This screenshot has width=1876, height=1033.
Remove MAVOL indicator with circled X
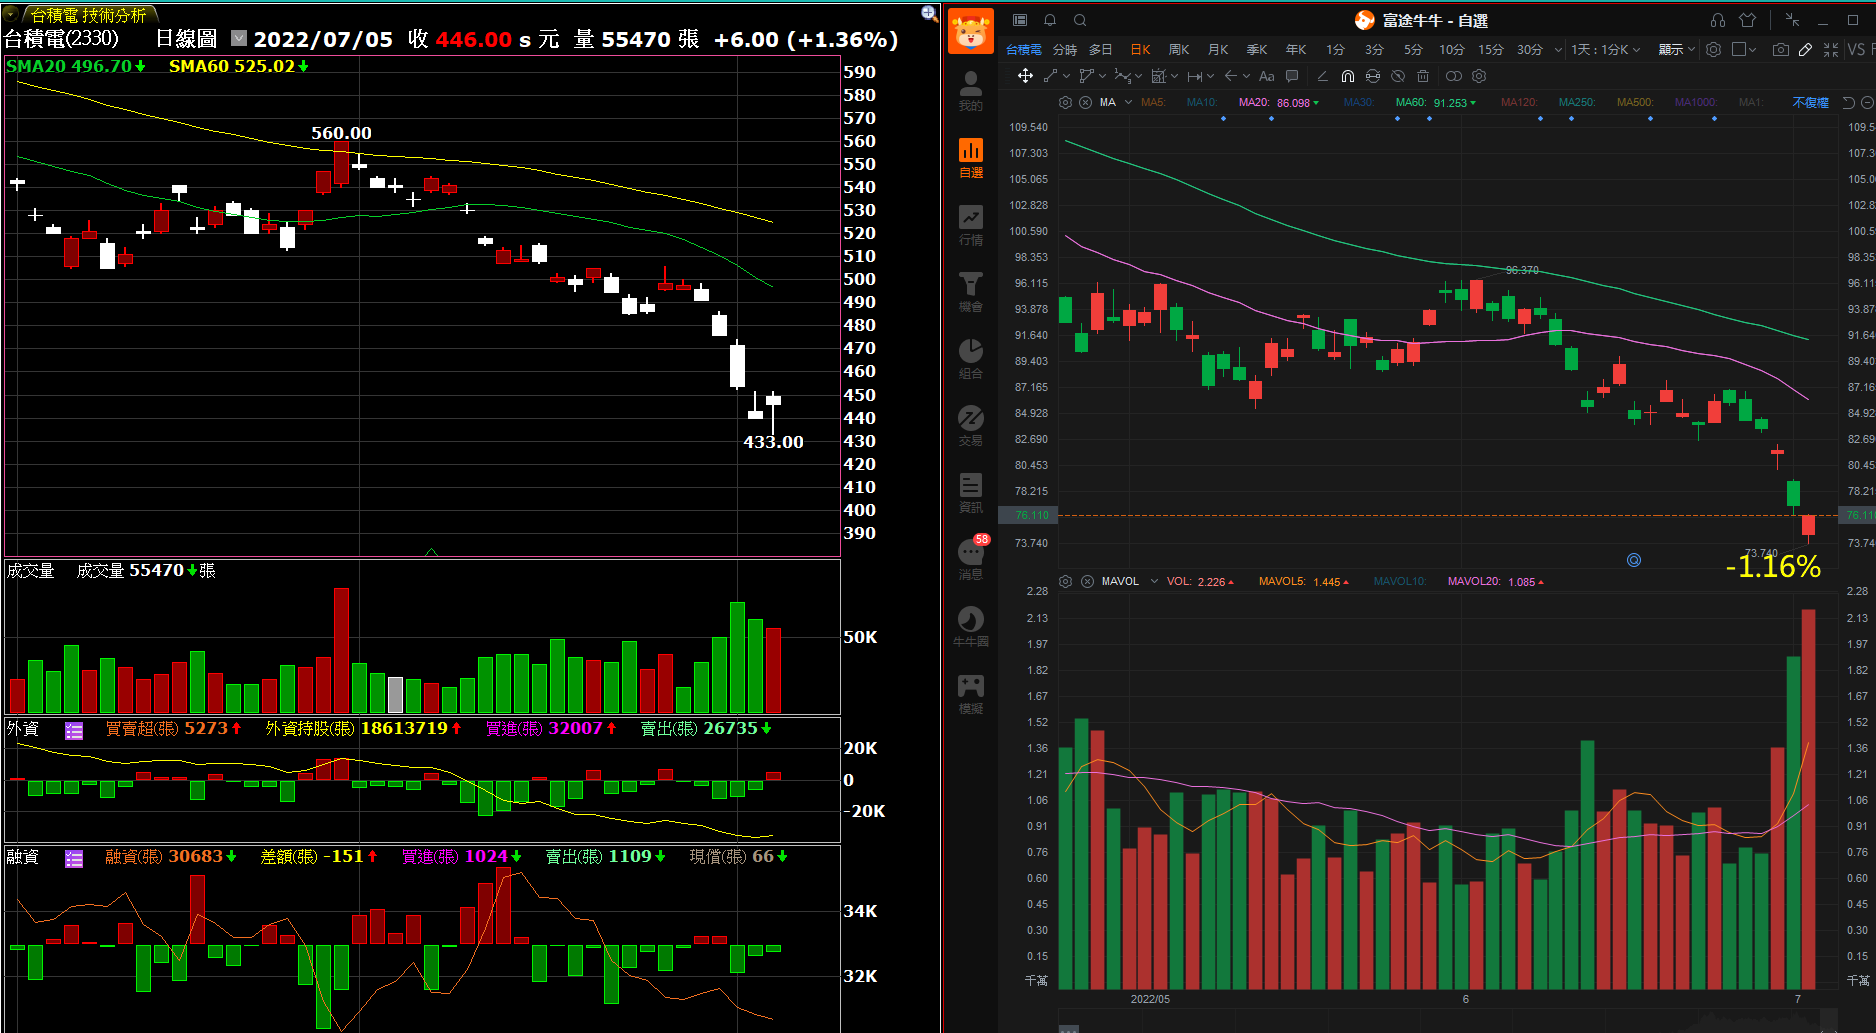1087,581
